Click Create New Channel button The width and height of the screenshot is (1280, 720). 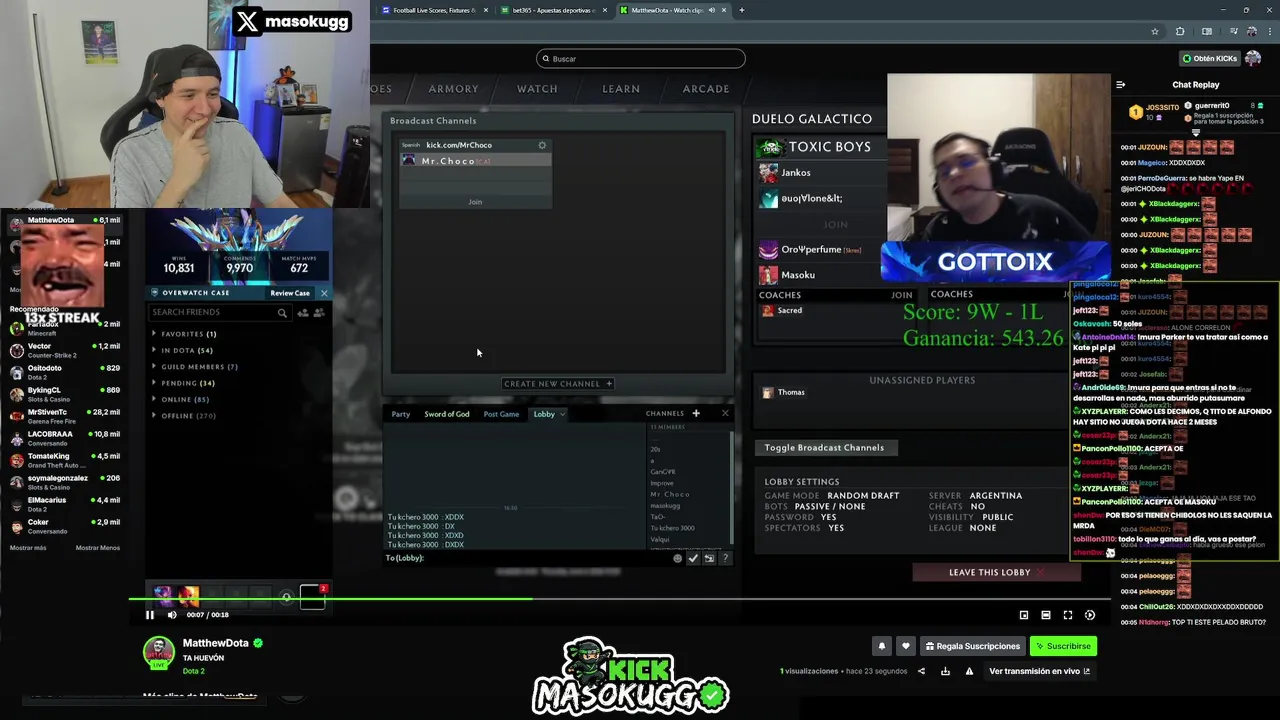(558, 384)
